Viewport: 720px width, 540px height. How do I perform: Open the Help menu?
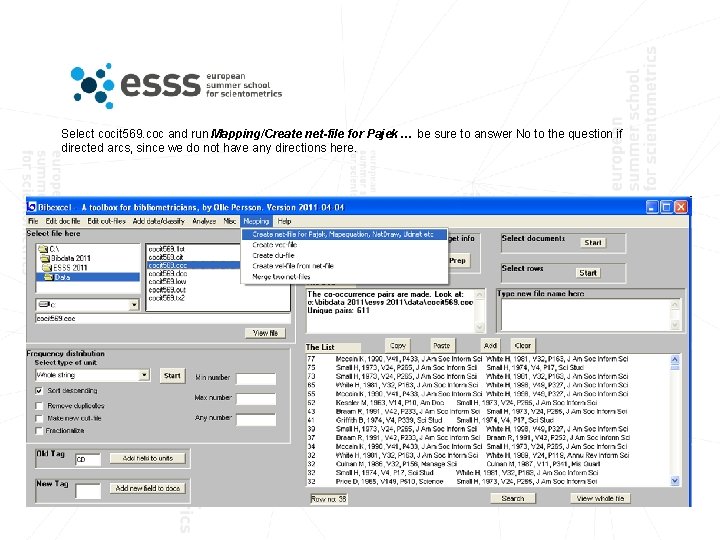pyautogui.click(x=284, y=221)
